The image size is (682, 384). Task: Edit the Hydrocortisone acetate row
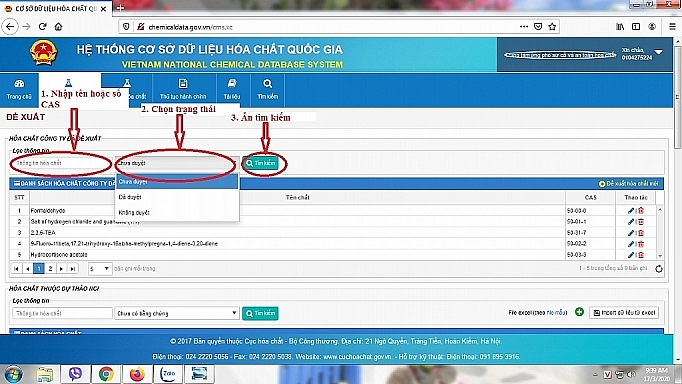(x=631, y=255)
